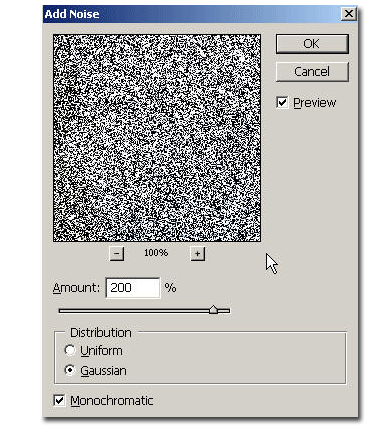Confirm the noise filter with OK
Screen dimensions: 390x431
tap(312, 44)
